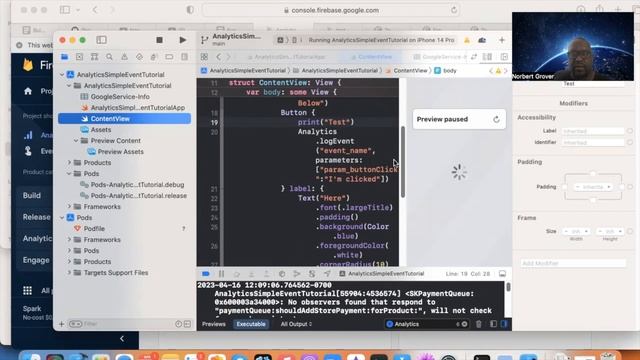Image resolution: width=640 pixels, height=360 pixels.
Task: Open the Debug navigator icon
Action: [154, 57]
